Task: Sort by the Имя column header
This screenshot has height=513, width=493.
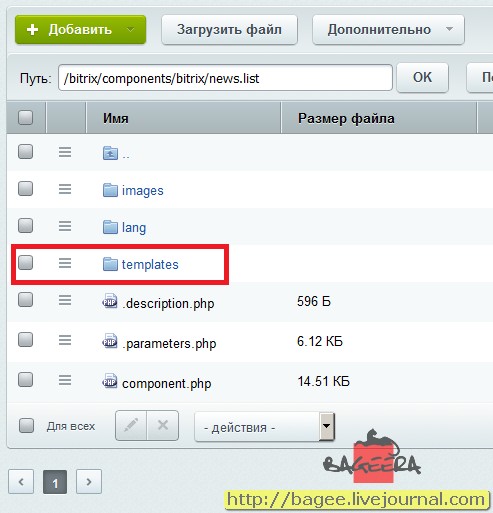Action: (116, 118)
